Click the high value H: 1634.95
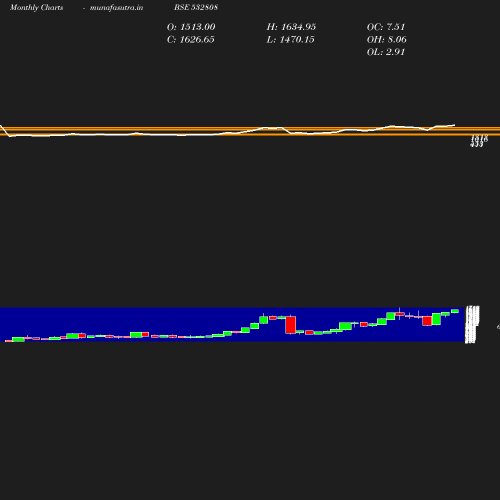The height and width of the screenshot is (500, 500). point(291,27)
